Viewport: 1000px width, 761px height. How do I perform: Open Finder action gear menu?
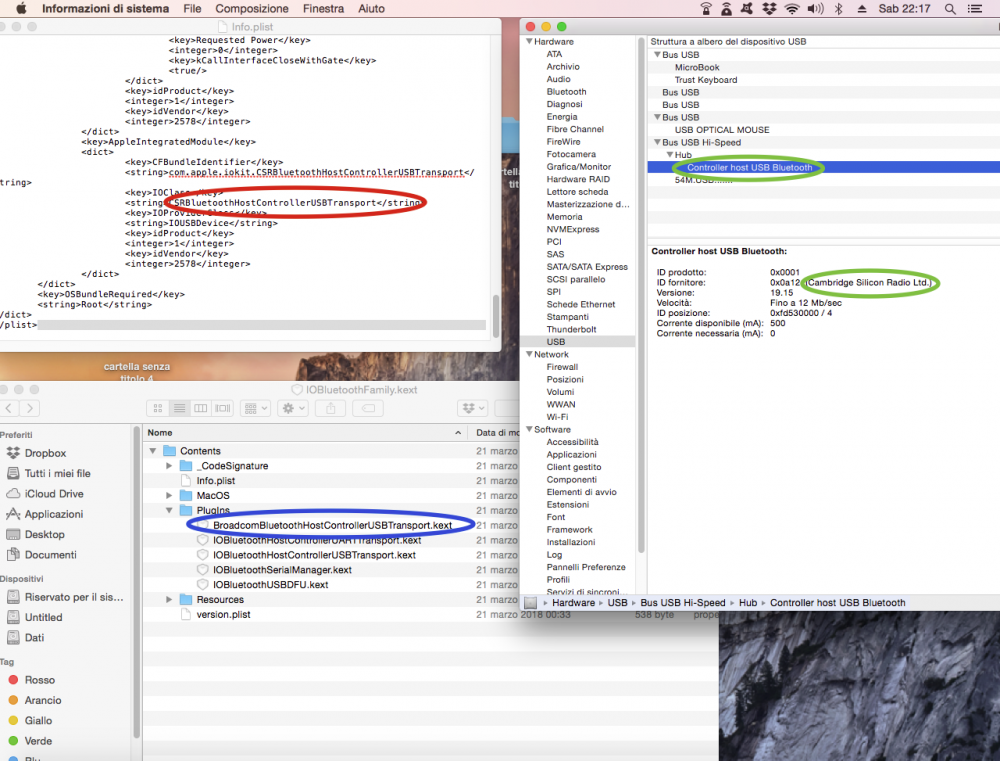coord(293,408)
